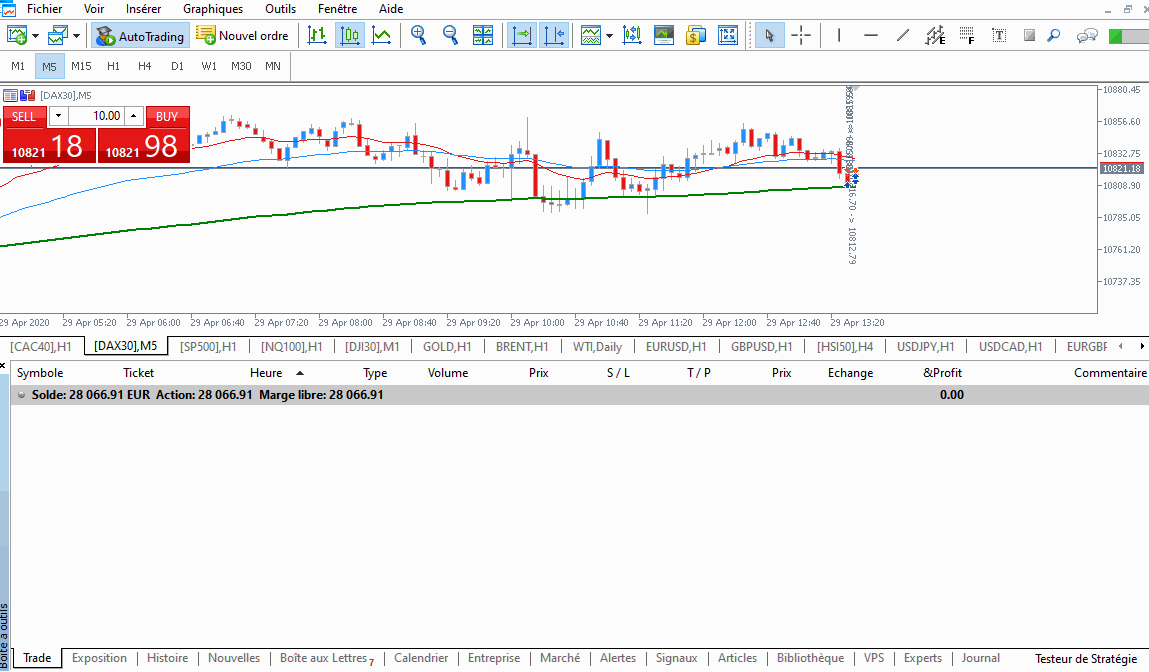Viewport: 1149px width, 672px height.
Task: Toggle the chart shift option
Action: pyautogui.click(x=554, y=35)
